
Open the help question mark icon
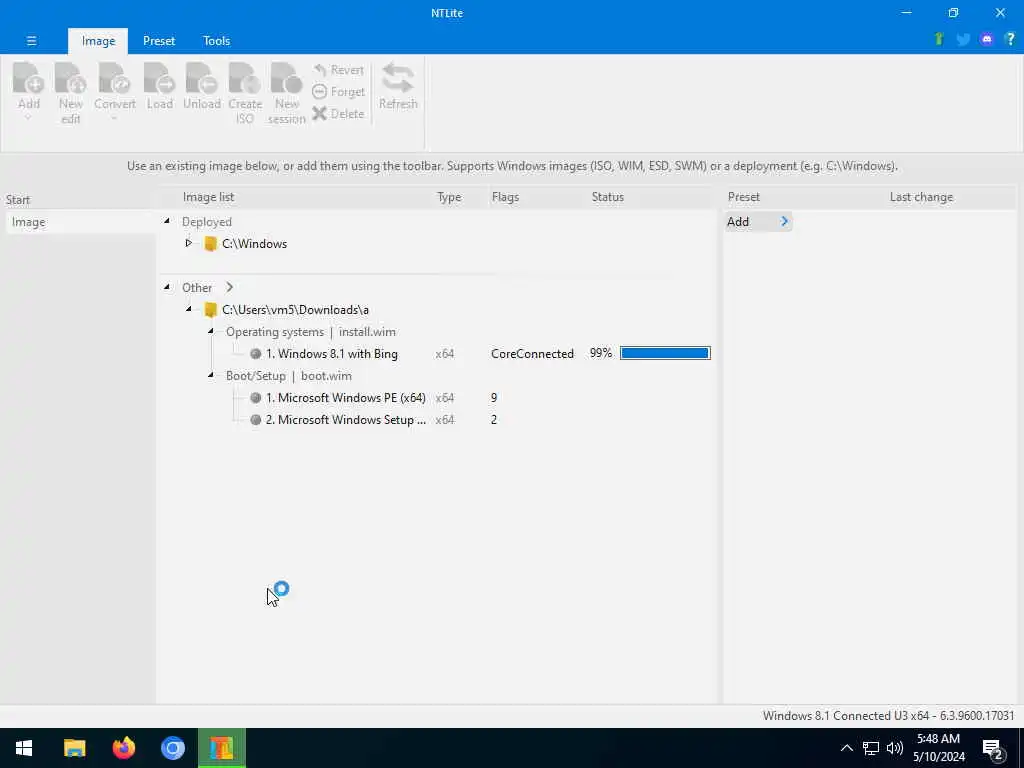(x=1010, y=40)
